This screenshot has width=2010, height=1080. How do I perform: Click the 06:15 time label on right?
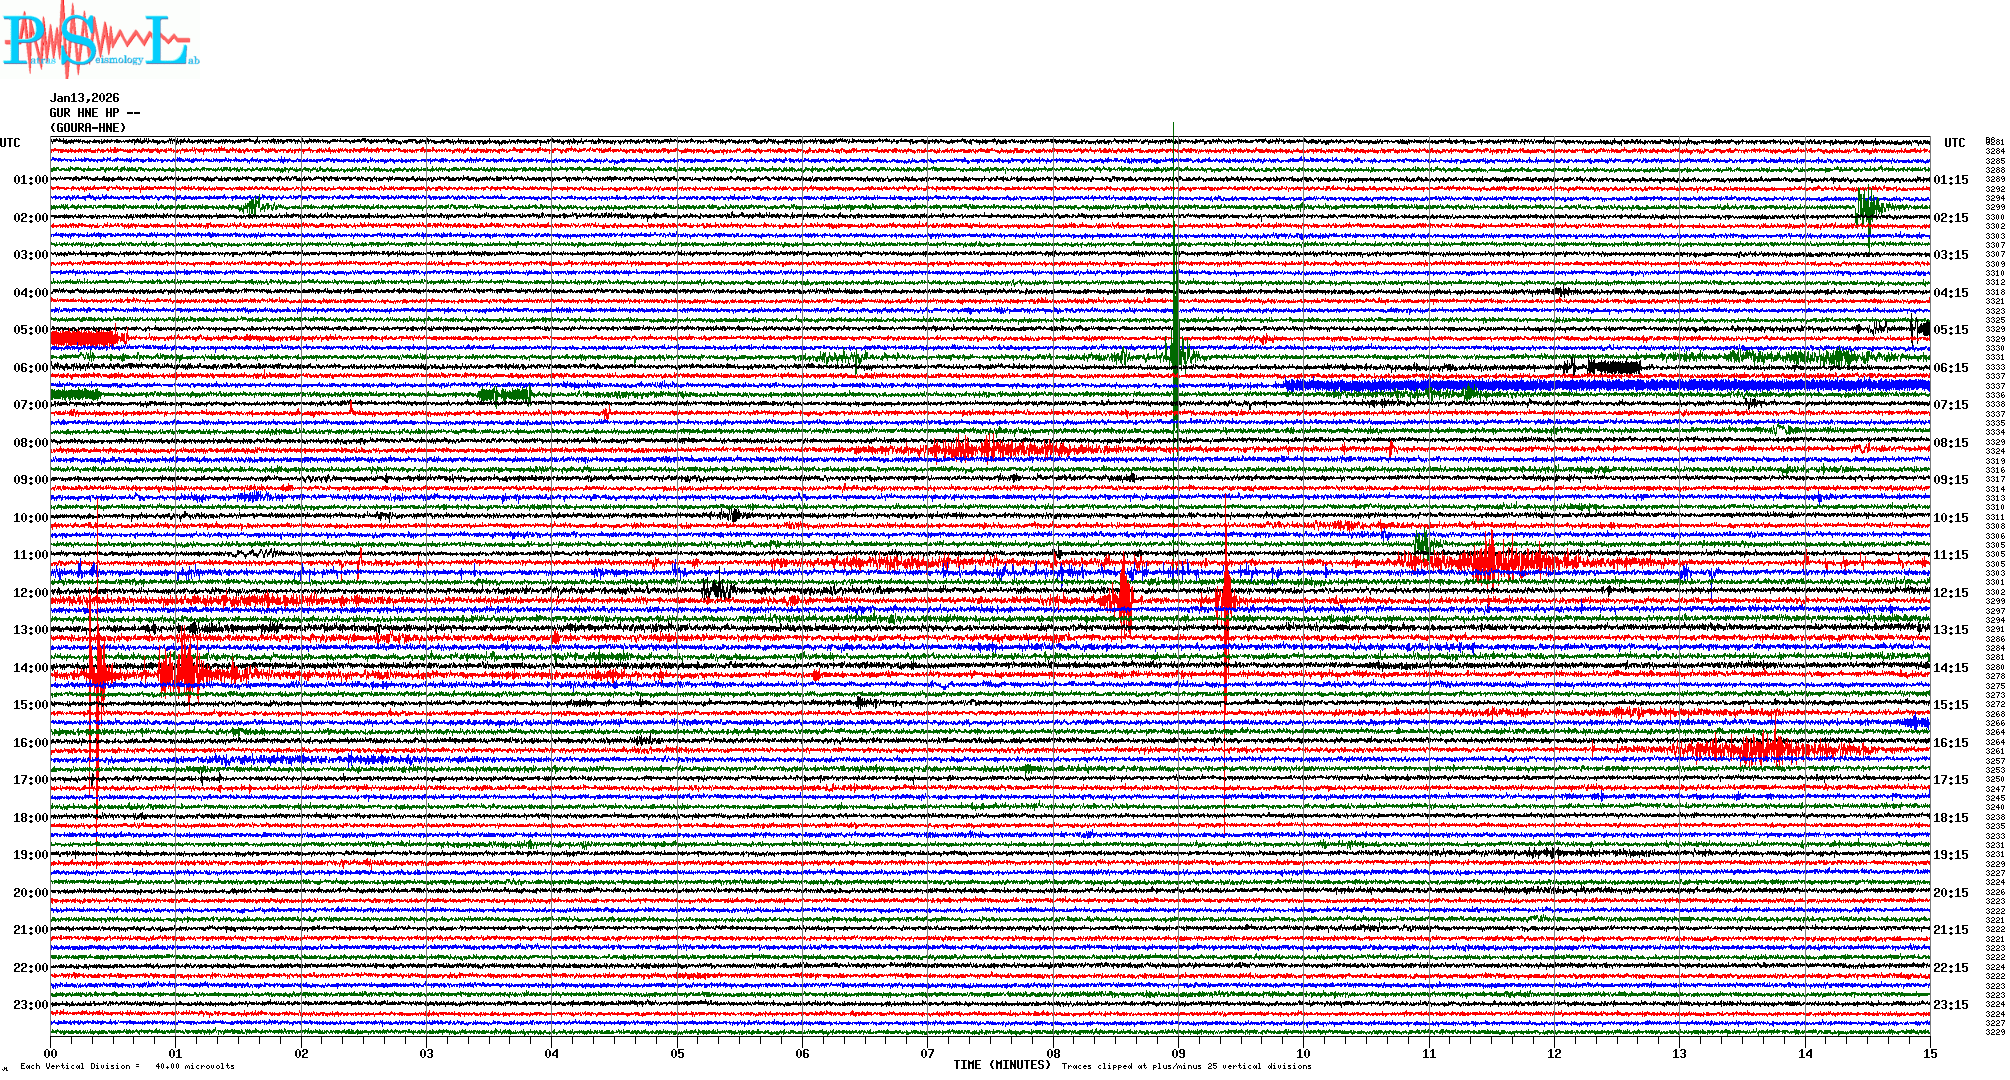click(1950, 368)
